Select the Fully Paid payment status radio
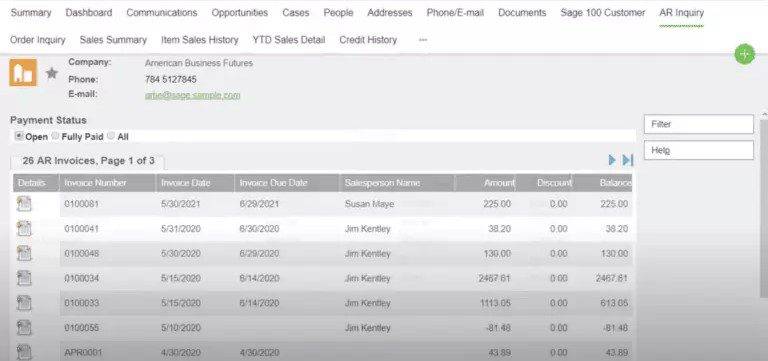This screenshot has height=361, width=768. tap(55, 136)
